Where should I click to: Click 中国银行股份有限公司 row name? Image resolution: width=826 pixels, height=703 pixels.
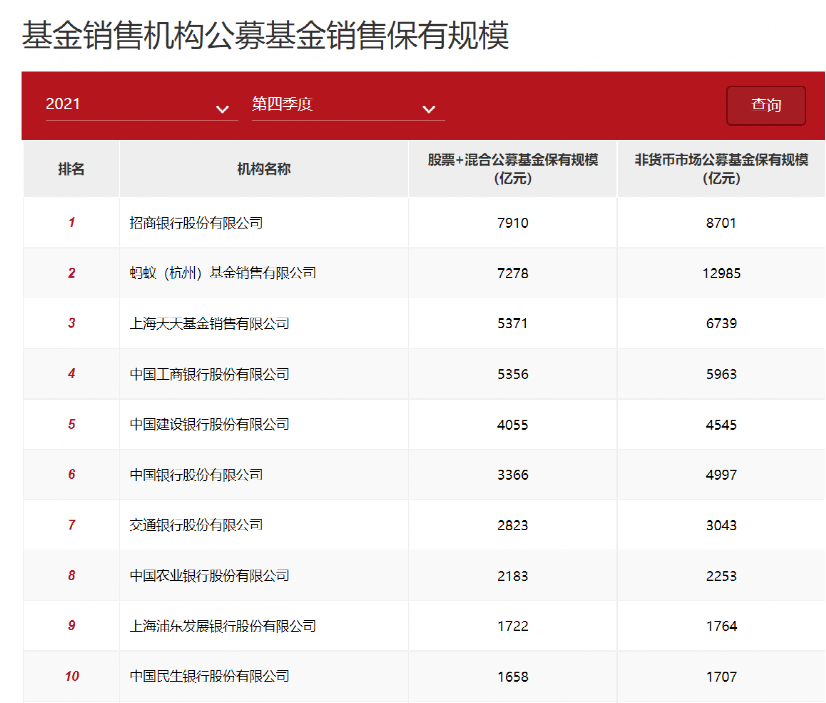tap(196, 474)
